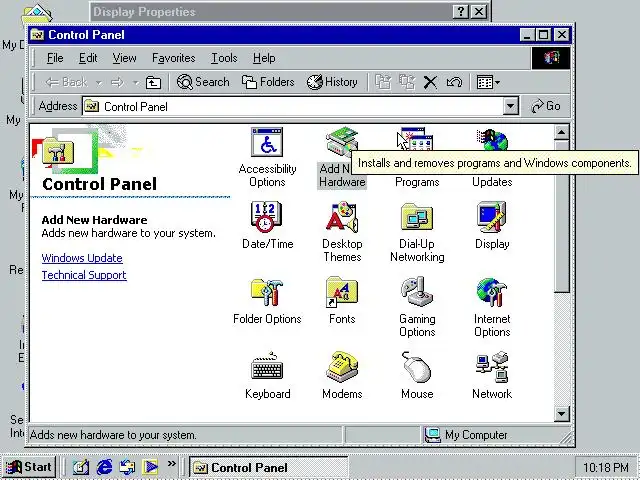The image size is (640, 480).
Task: Open the Gaming Options joystick icon
Action: click(417, 291)
